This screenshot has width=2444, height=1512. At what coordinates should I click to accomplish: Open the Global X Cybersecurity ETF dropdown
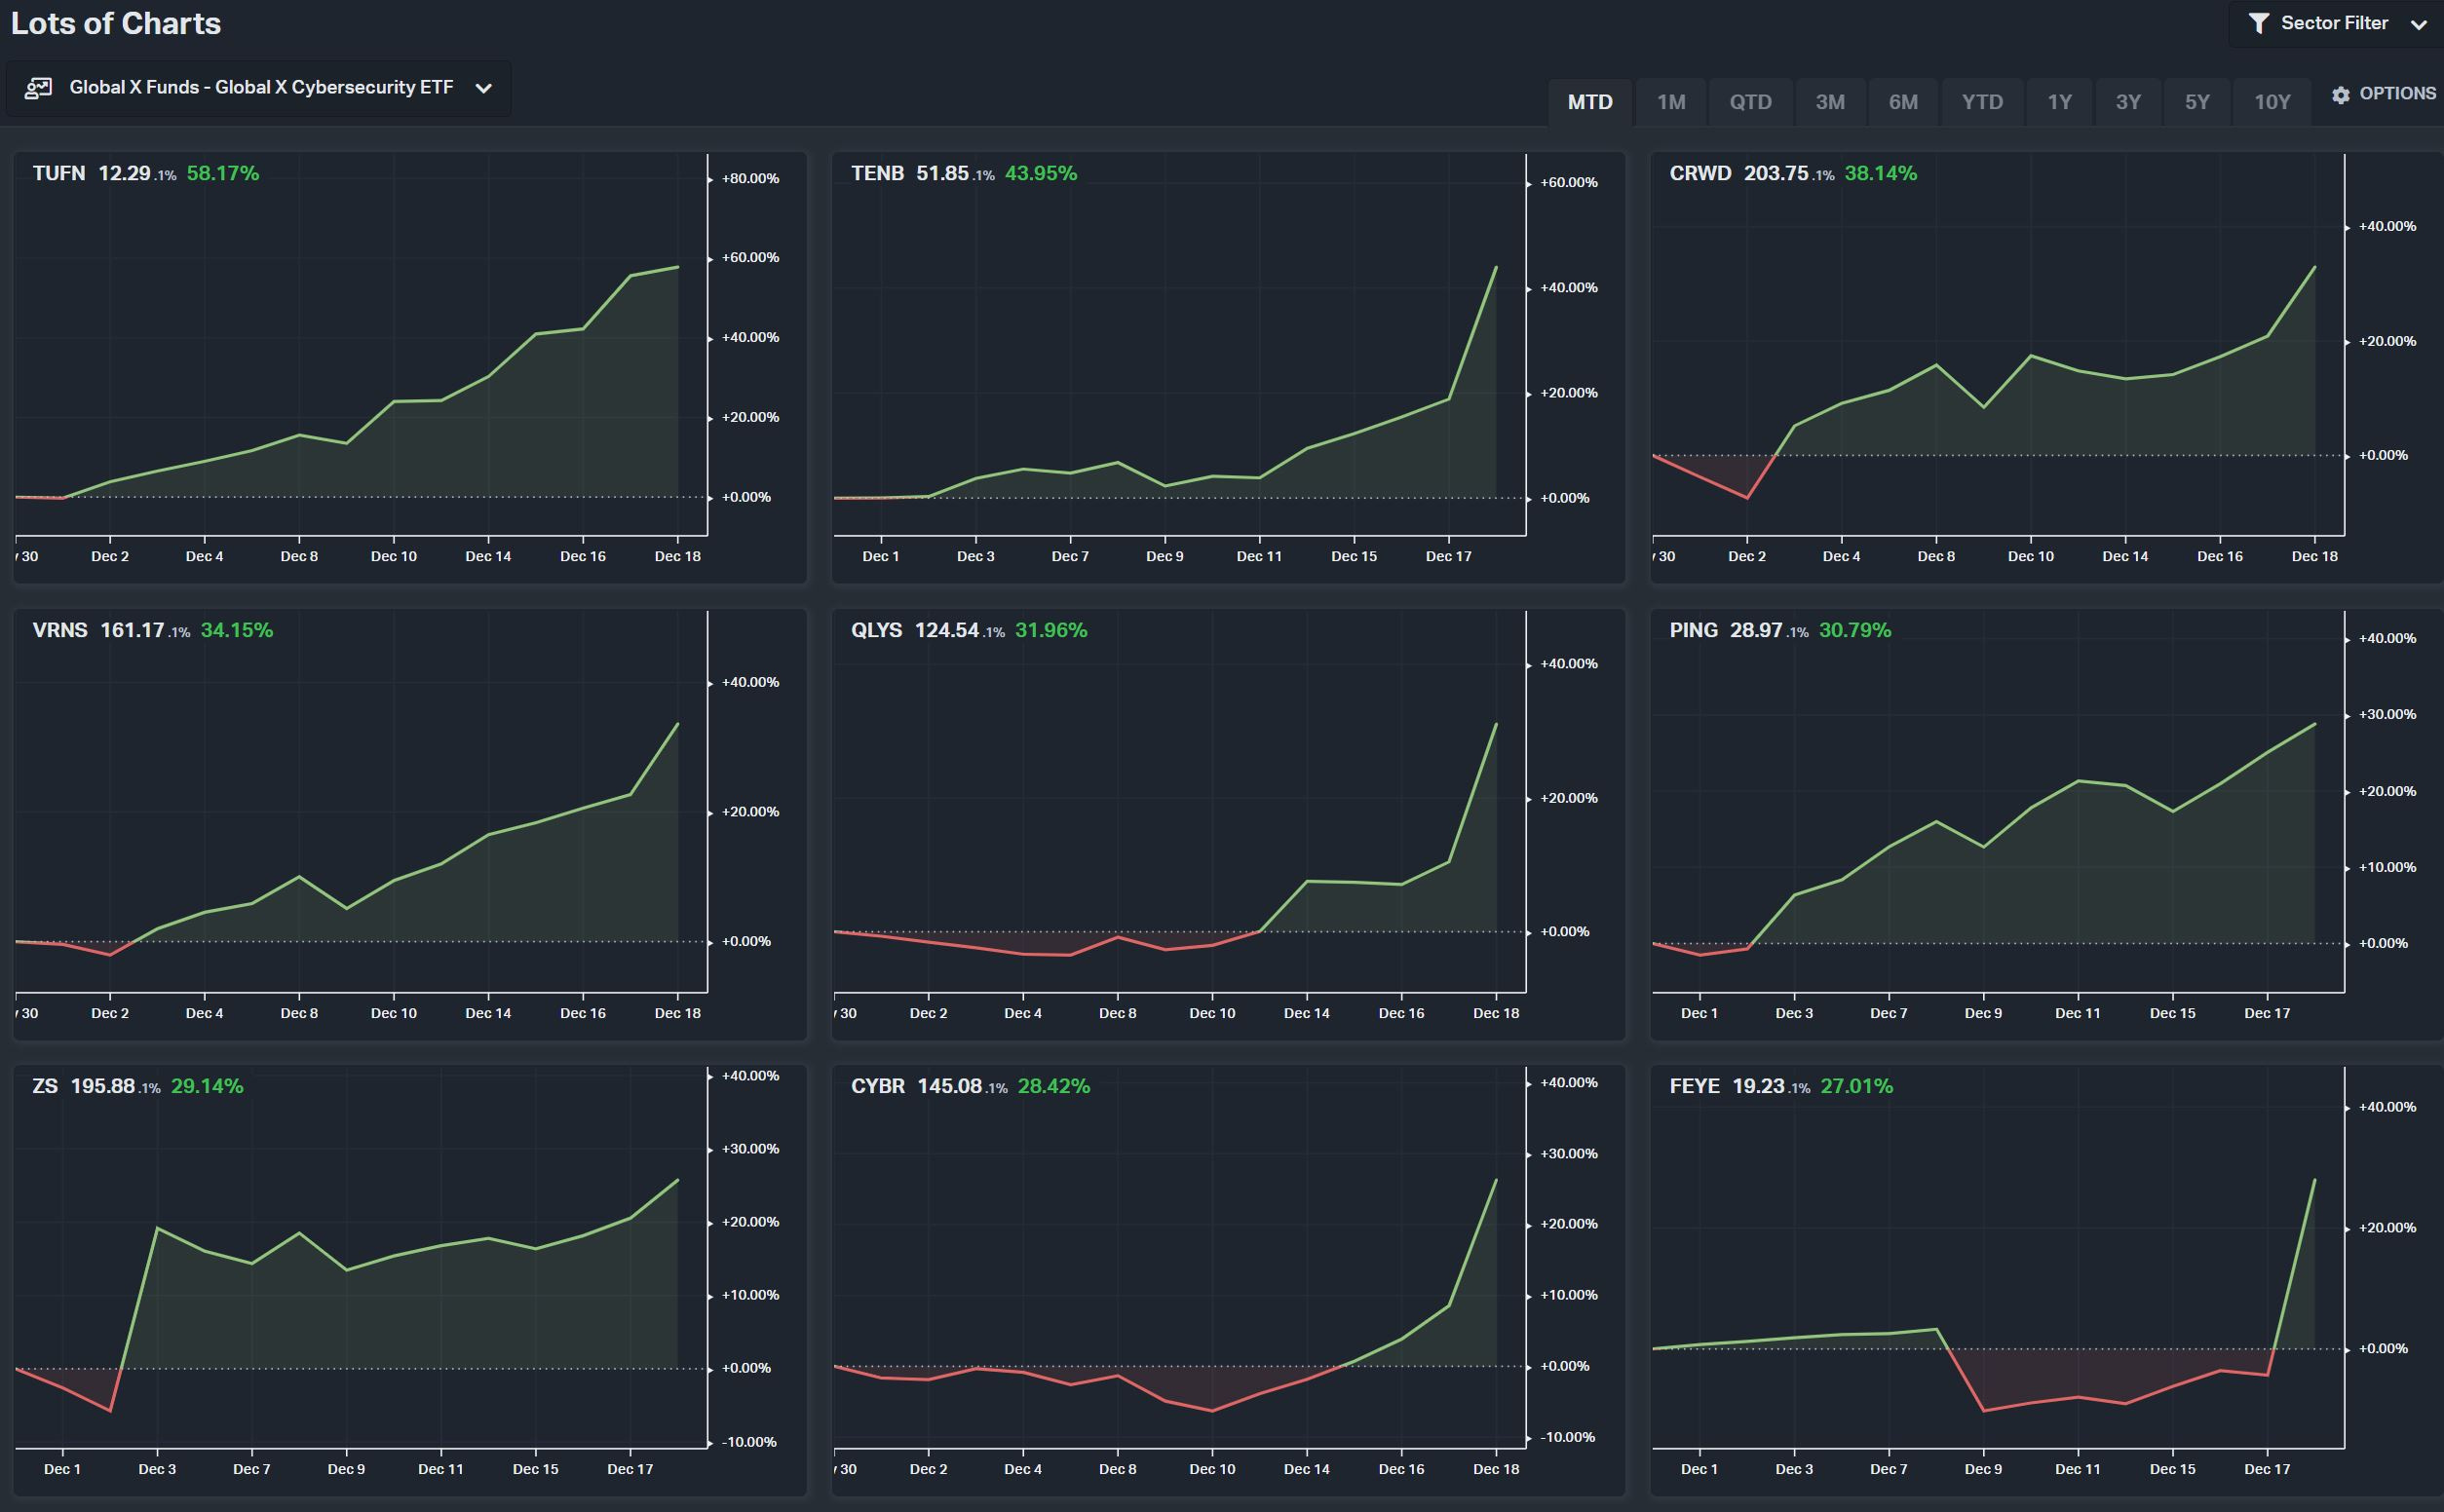[x=259, y=88]
